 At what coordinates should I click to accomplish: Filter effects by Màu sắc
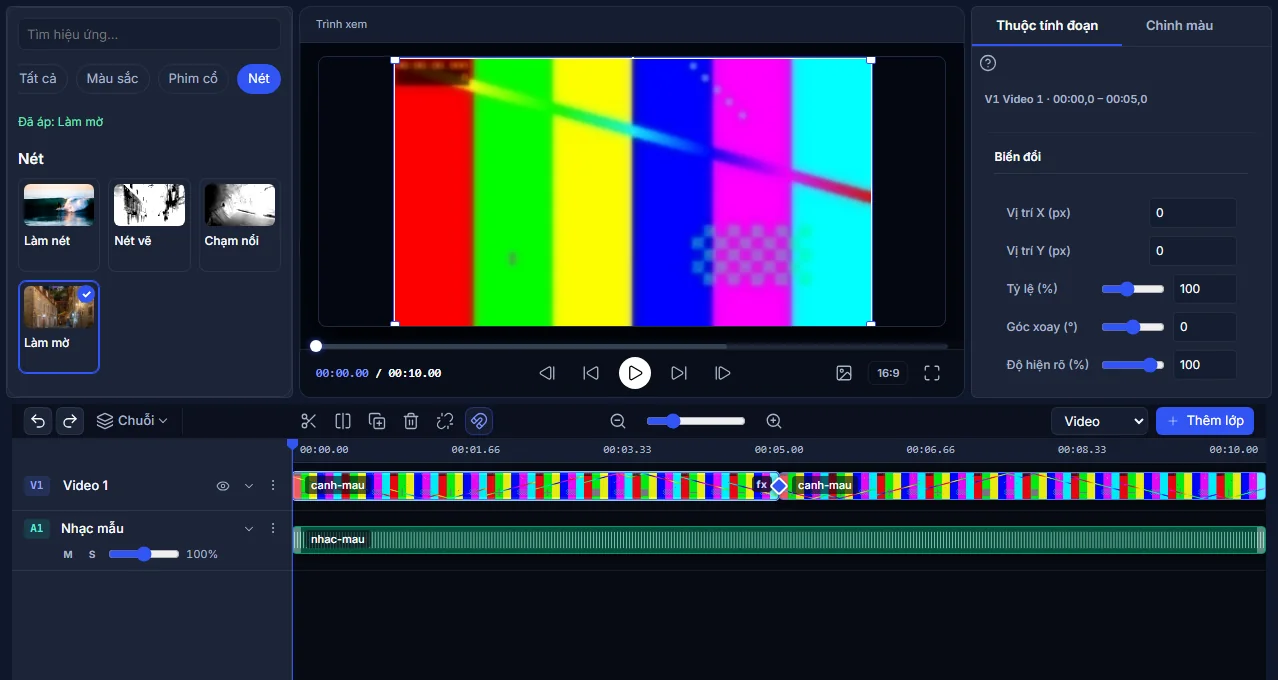(x=113, y=79)
